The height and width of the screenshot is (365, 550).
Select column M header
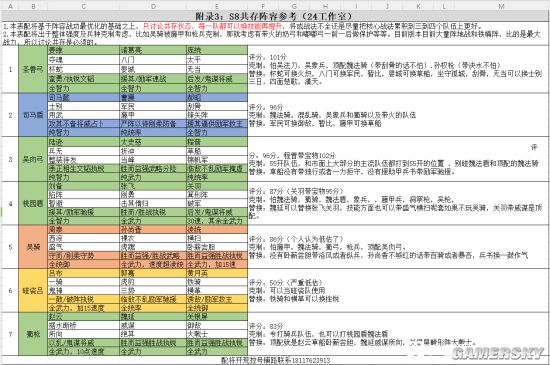coord(501,6)
